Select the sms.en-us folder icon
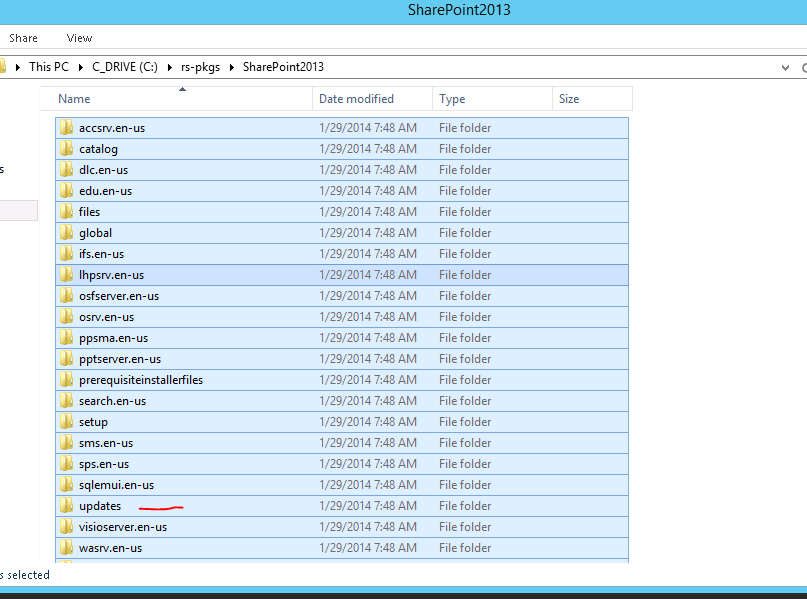 [66, 443]
